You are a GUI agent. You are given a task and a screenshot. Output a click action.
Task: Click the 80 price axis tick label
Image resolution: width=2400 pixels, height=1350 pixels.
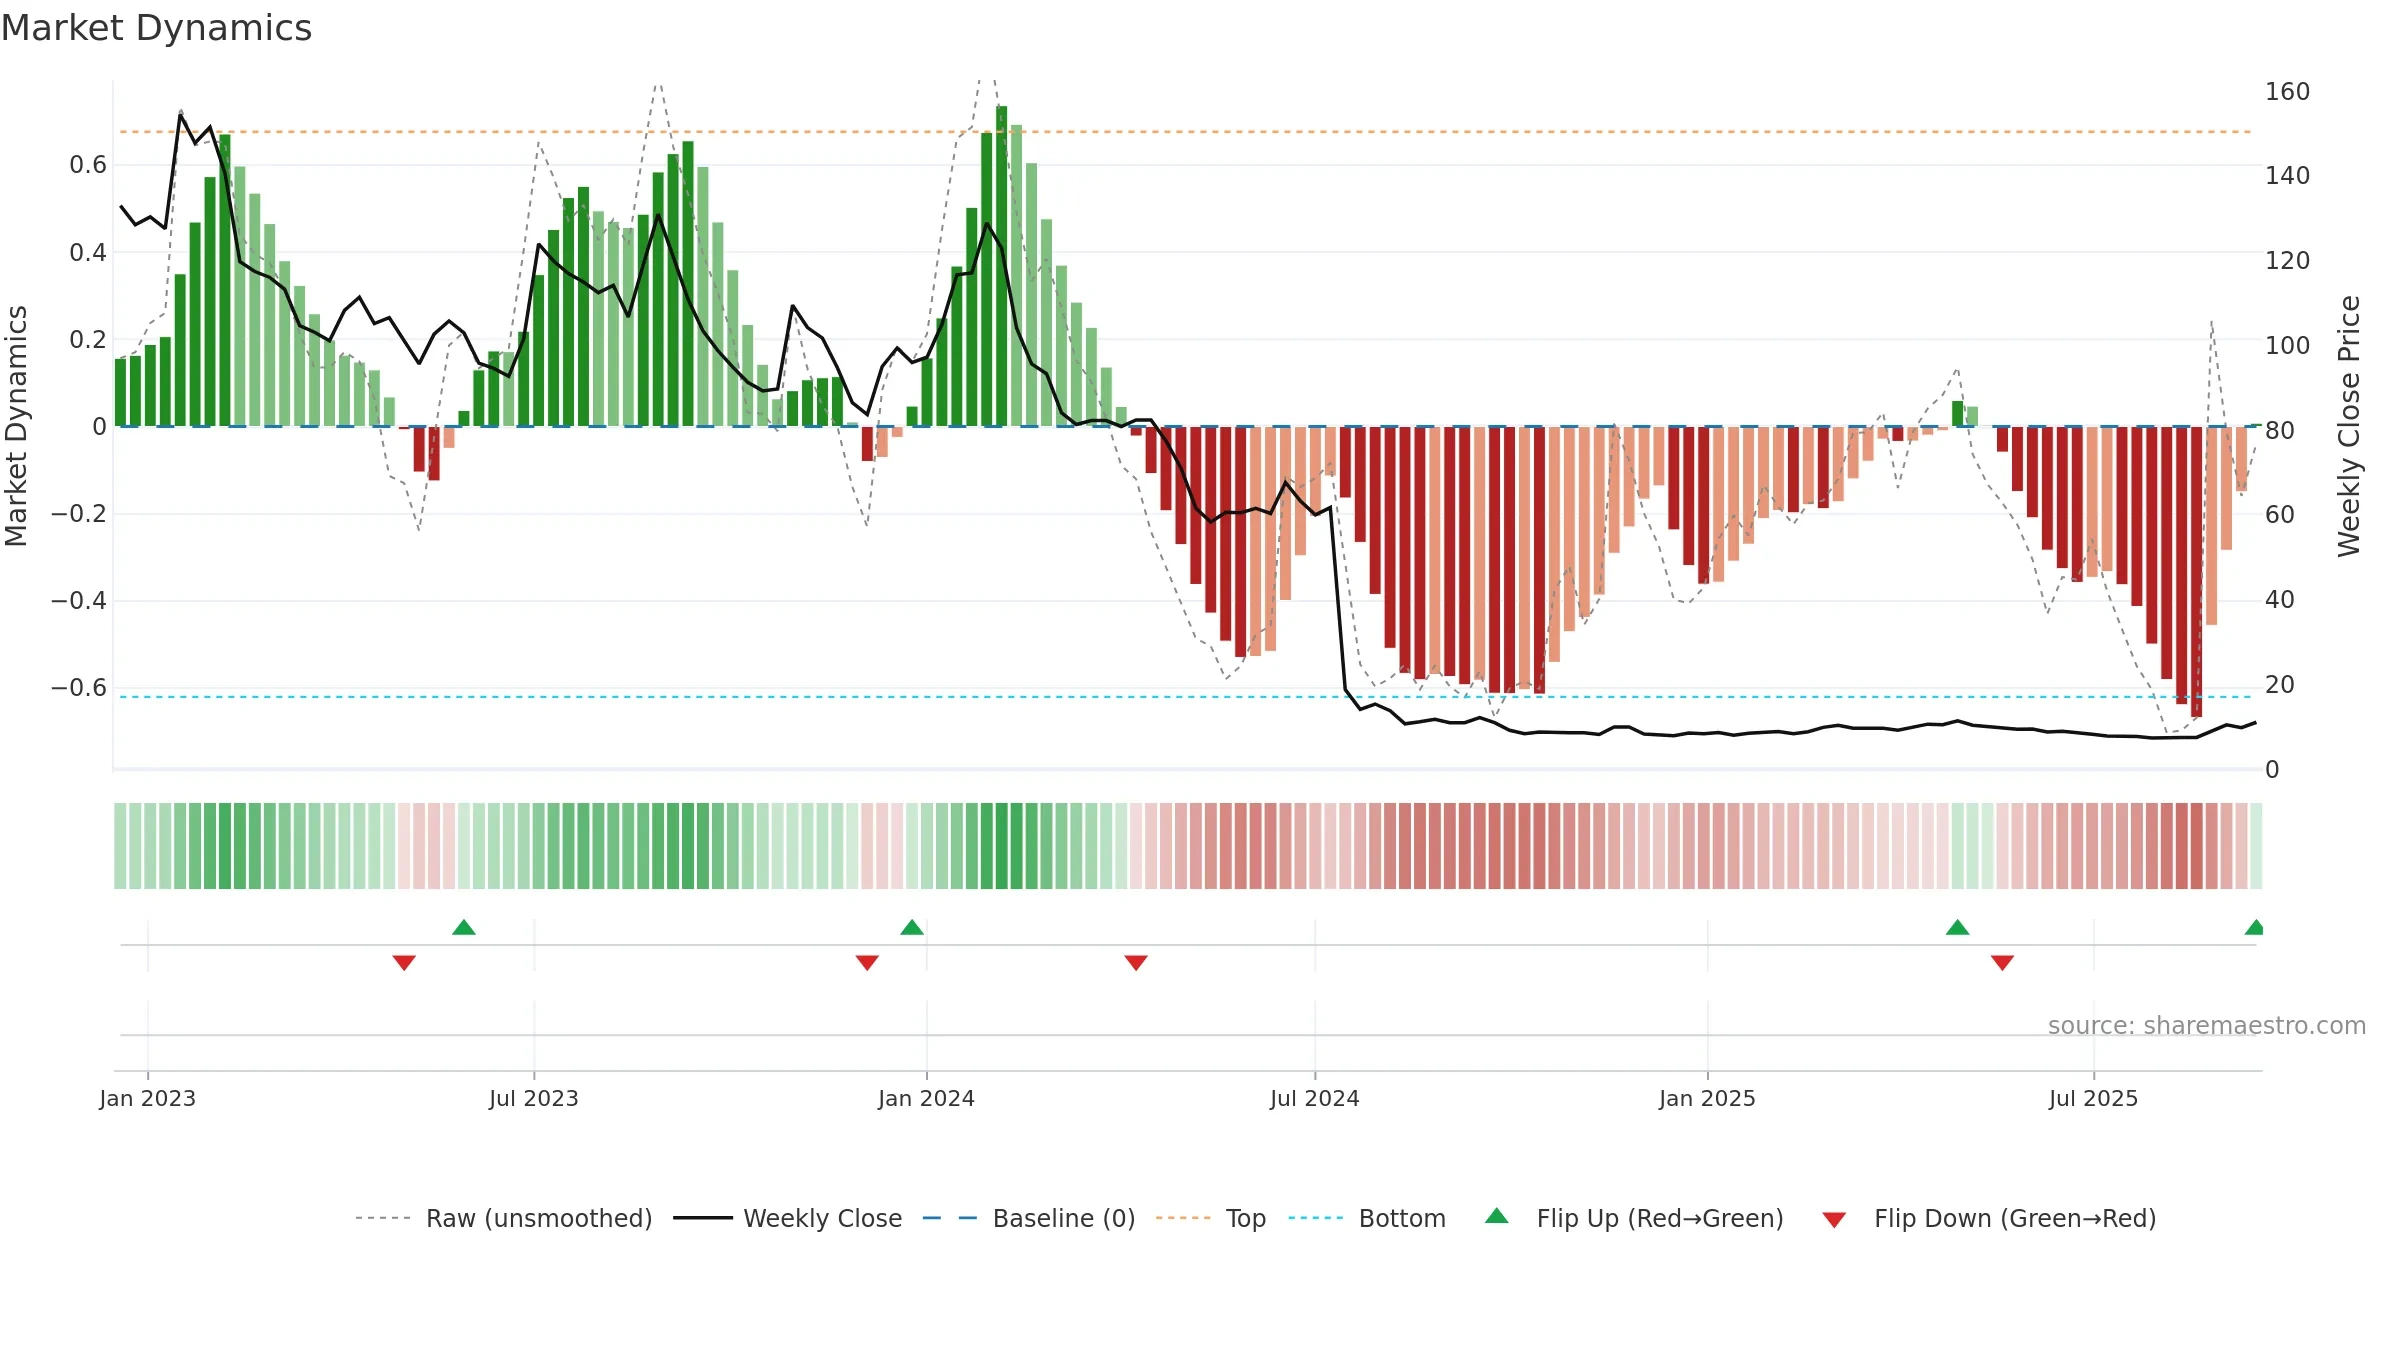pyautogui.click(x=2280, y=431)
